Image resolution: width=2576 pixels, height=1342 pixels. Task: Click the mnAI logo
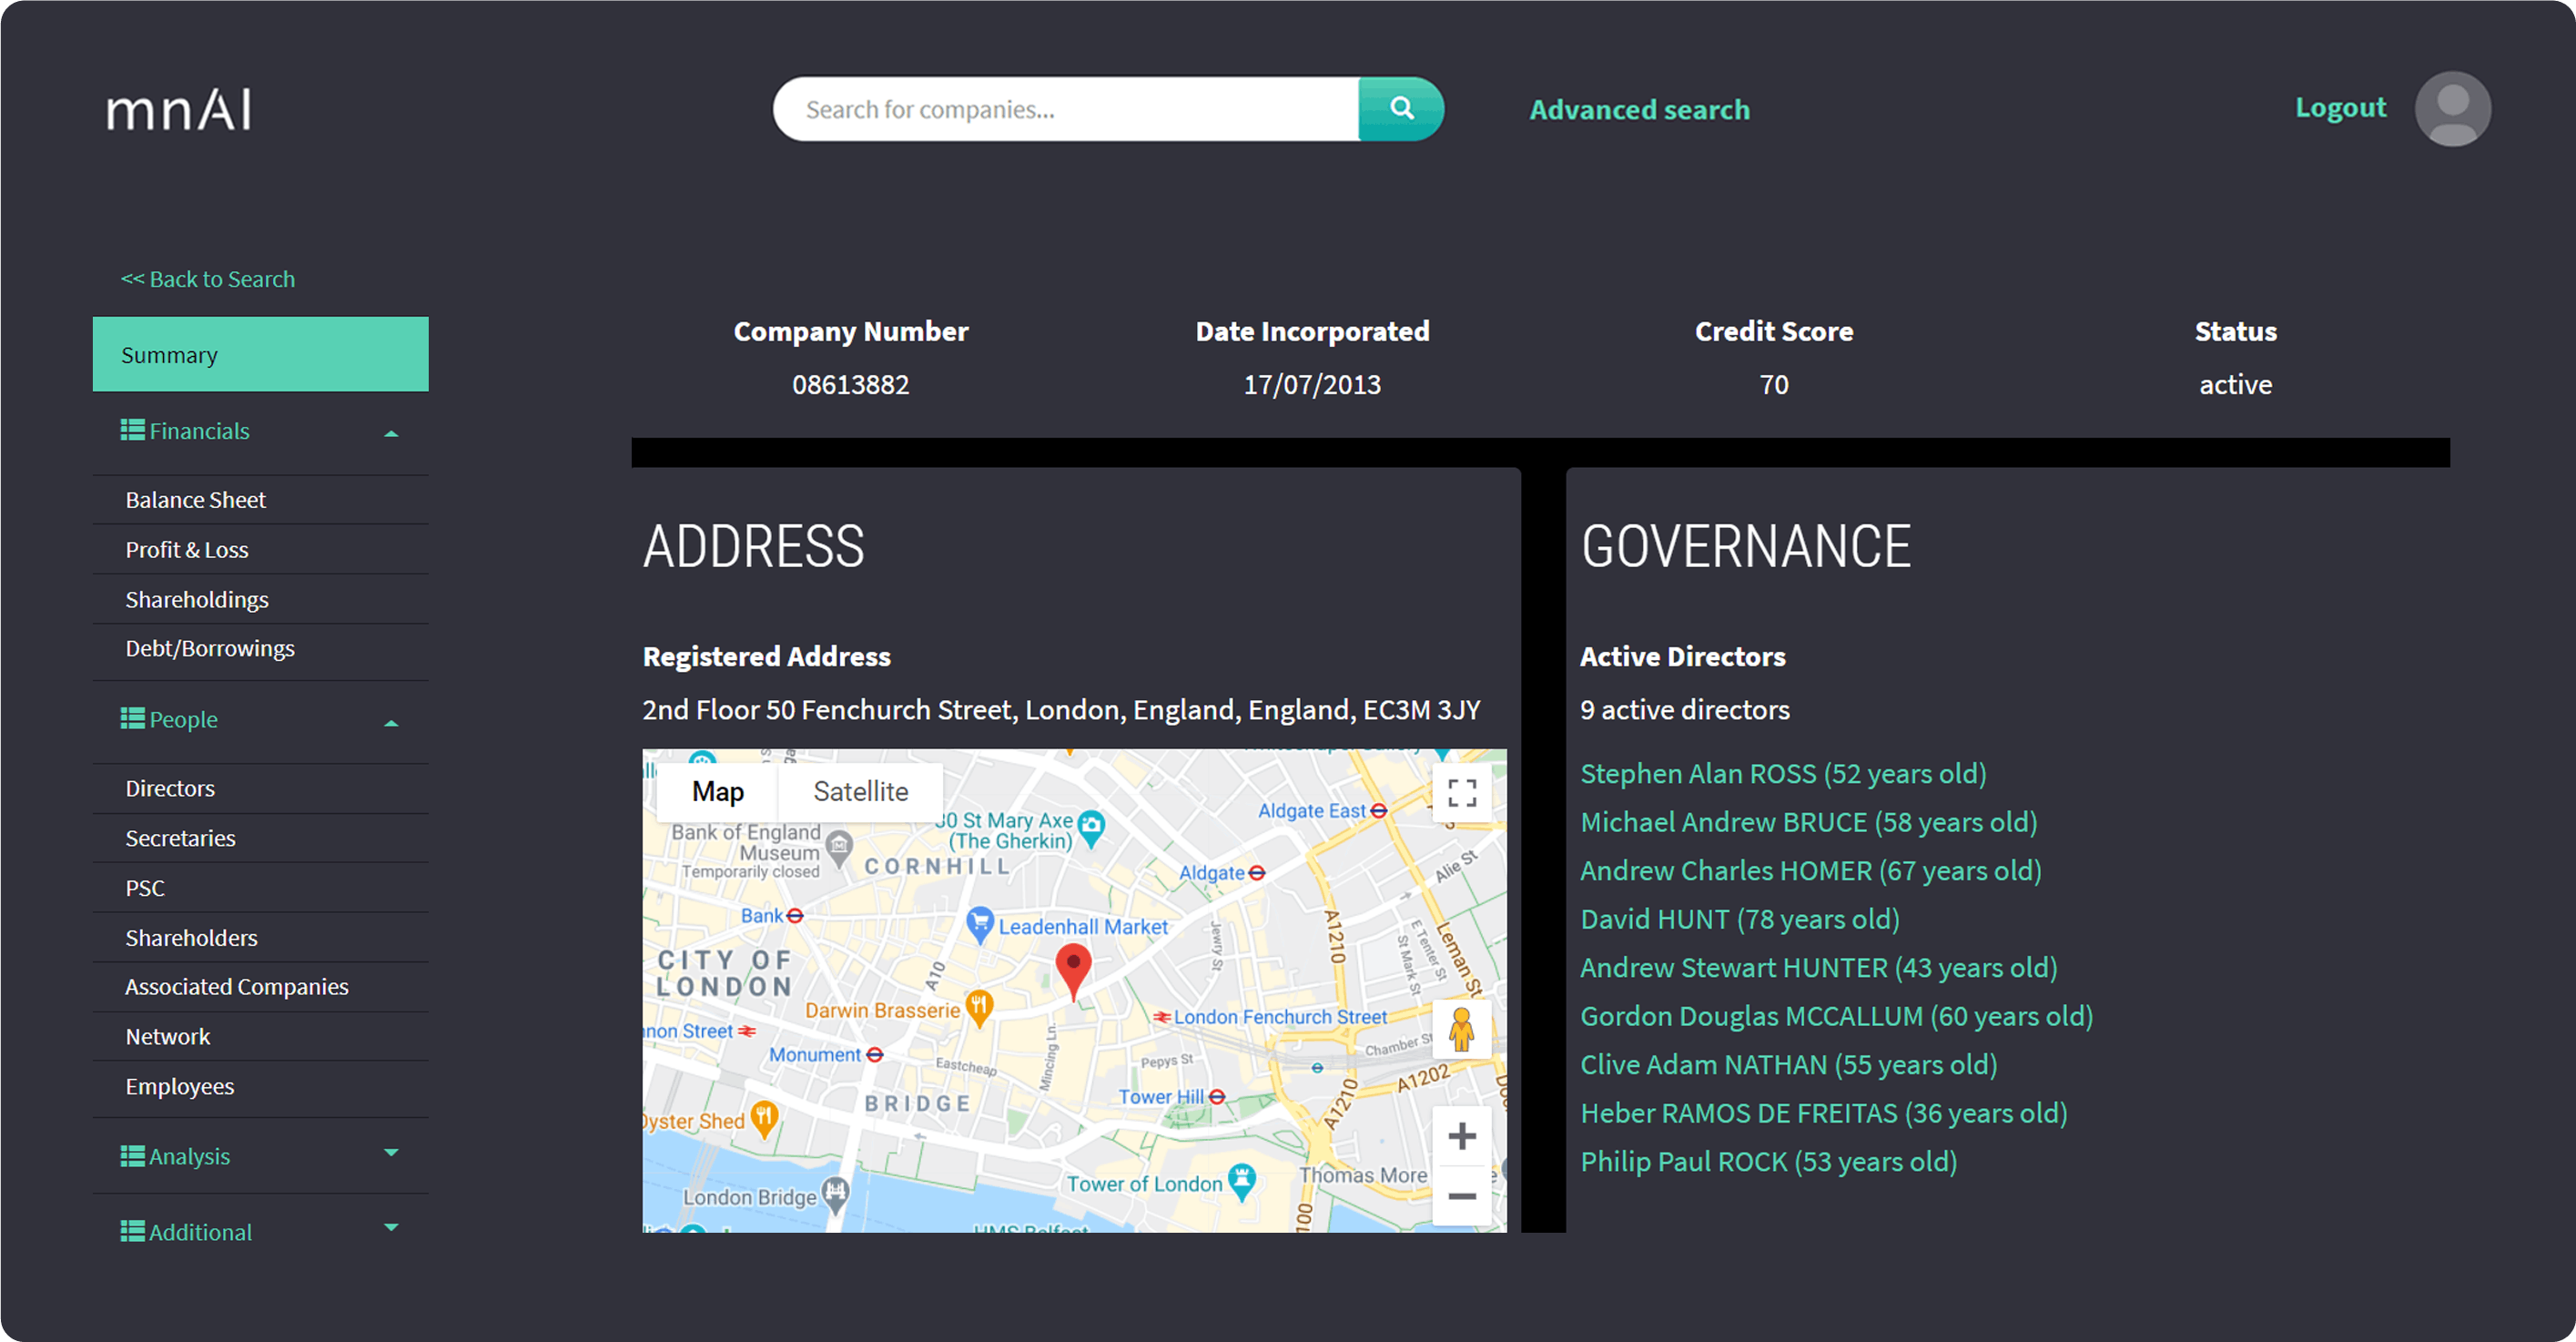pos(179,110)
